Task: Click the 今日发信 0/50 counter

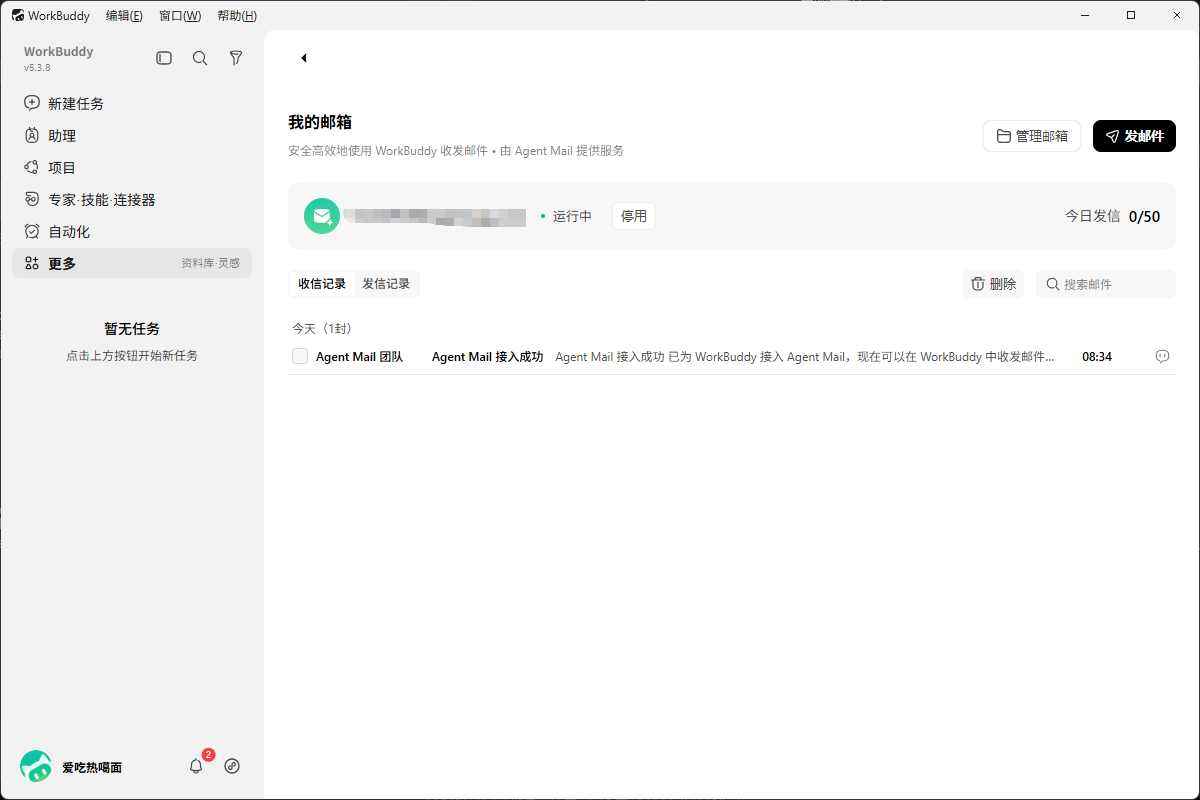Action: click(x=1112, y=216)
